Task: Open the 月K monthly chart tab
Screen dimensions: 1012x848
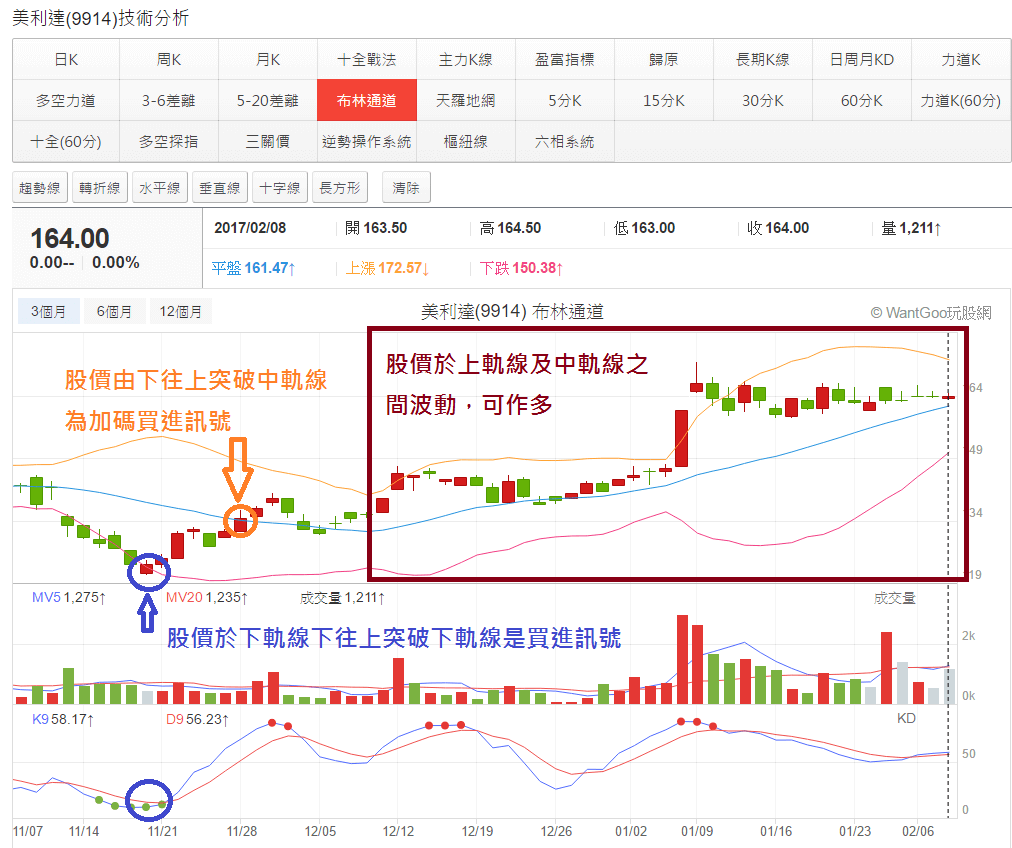Action: click(x=268, y=60)
